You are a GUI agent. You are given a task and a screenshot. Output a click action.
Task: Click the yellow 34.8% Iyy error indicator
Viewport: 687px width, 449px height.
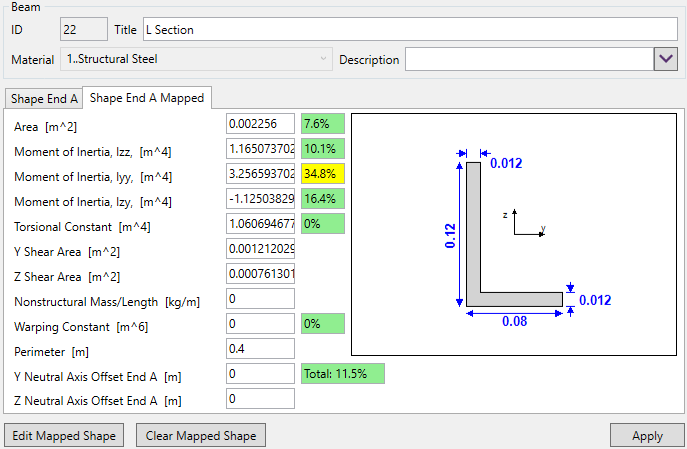point(322,174)
